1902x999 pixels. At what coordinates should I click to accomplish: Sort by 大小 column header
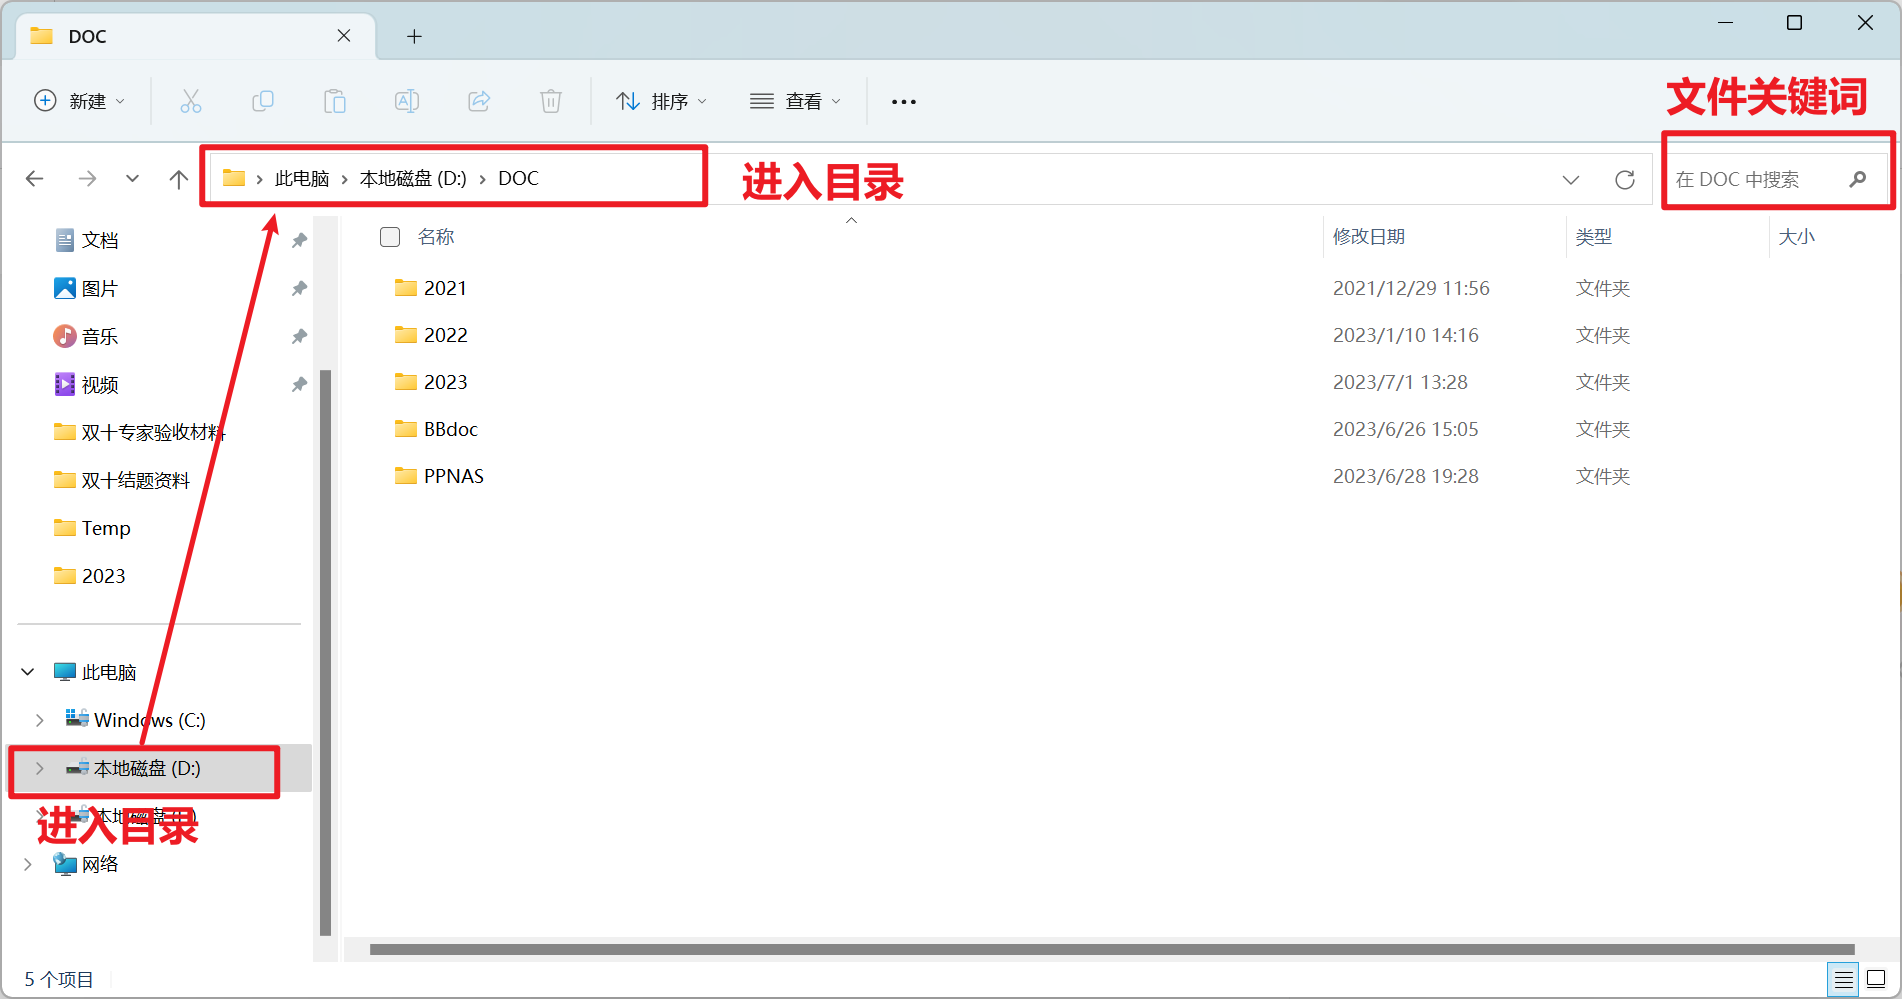pos(1796,237)
